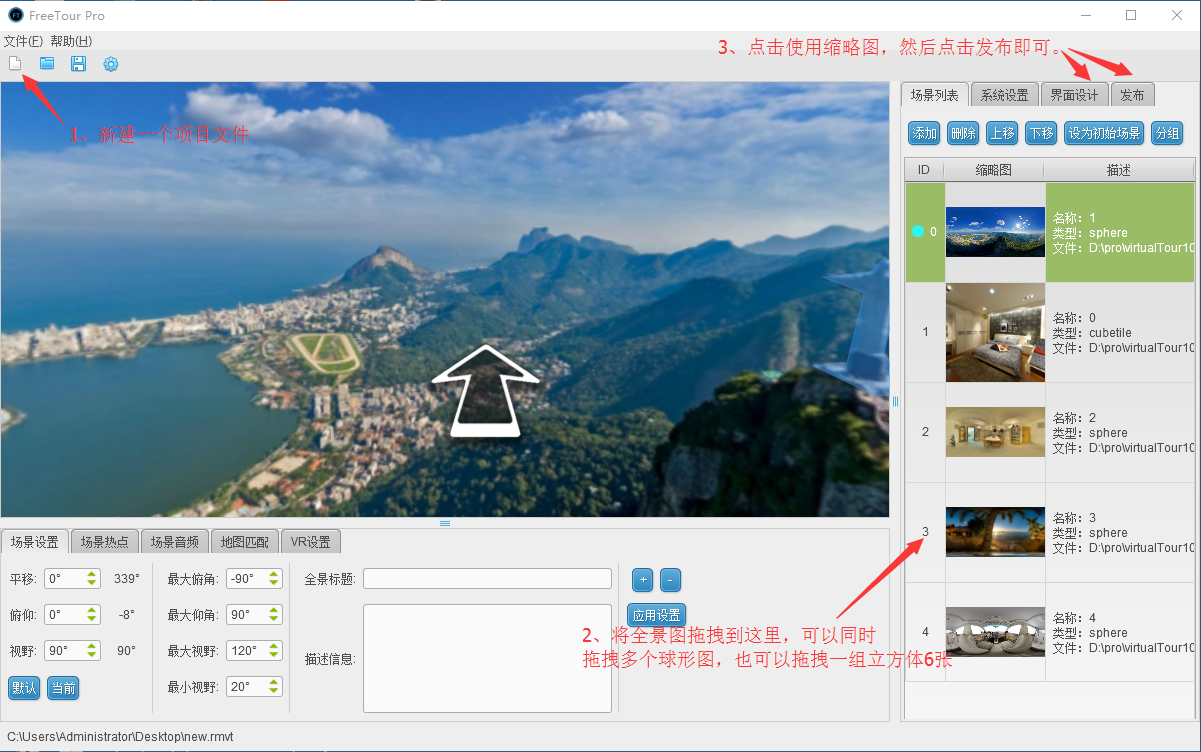The image size is (1201, 752).
Task: Click into the 最大视野 120° value field
Action: click(246, 650)
